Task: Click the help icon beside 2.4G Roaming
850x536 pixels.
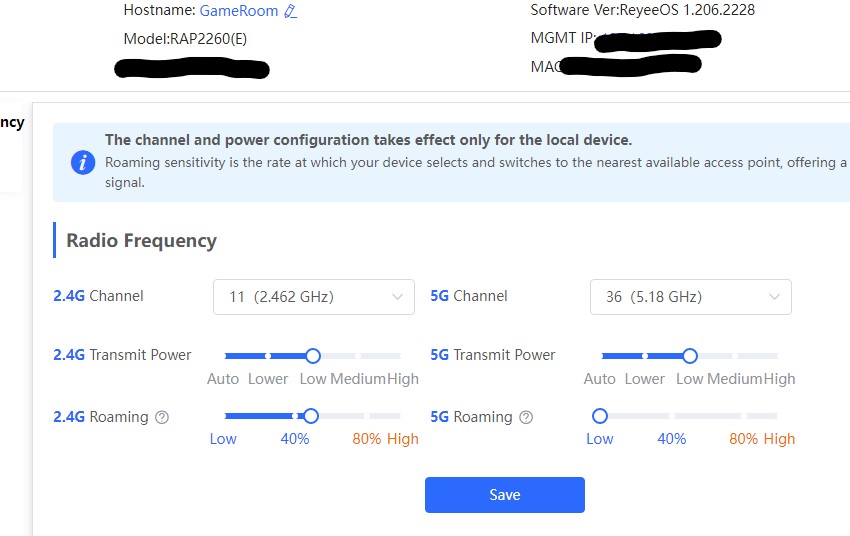Action: [162, 417]
